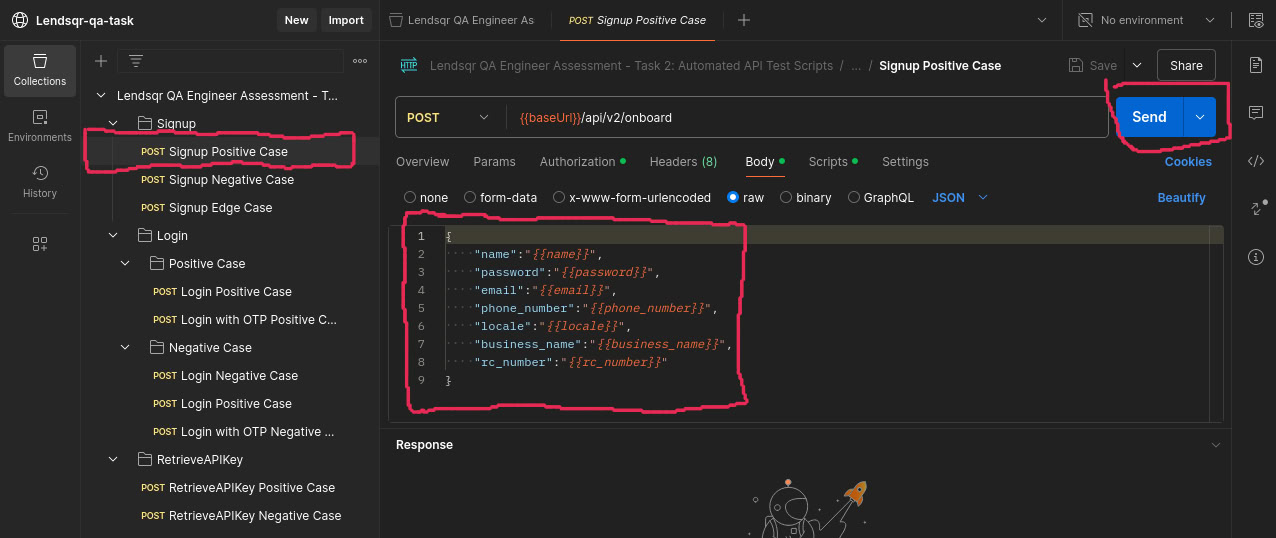Screen dimensions: 1276x538
Task: Click the Send button
Action: pyautogui.click(x=1149, y=117)
